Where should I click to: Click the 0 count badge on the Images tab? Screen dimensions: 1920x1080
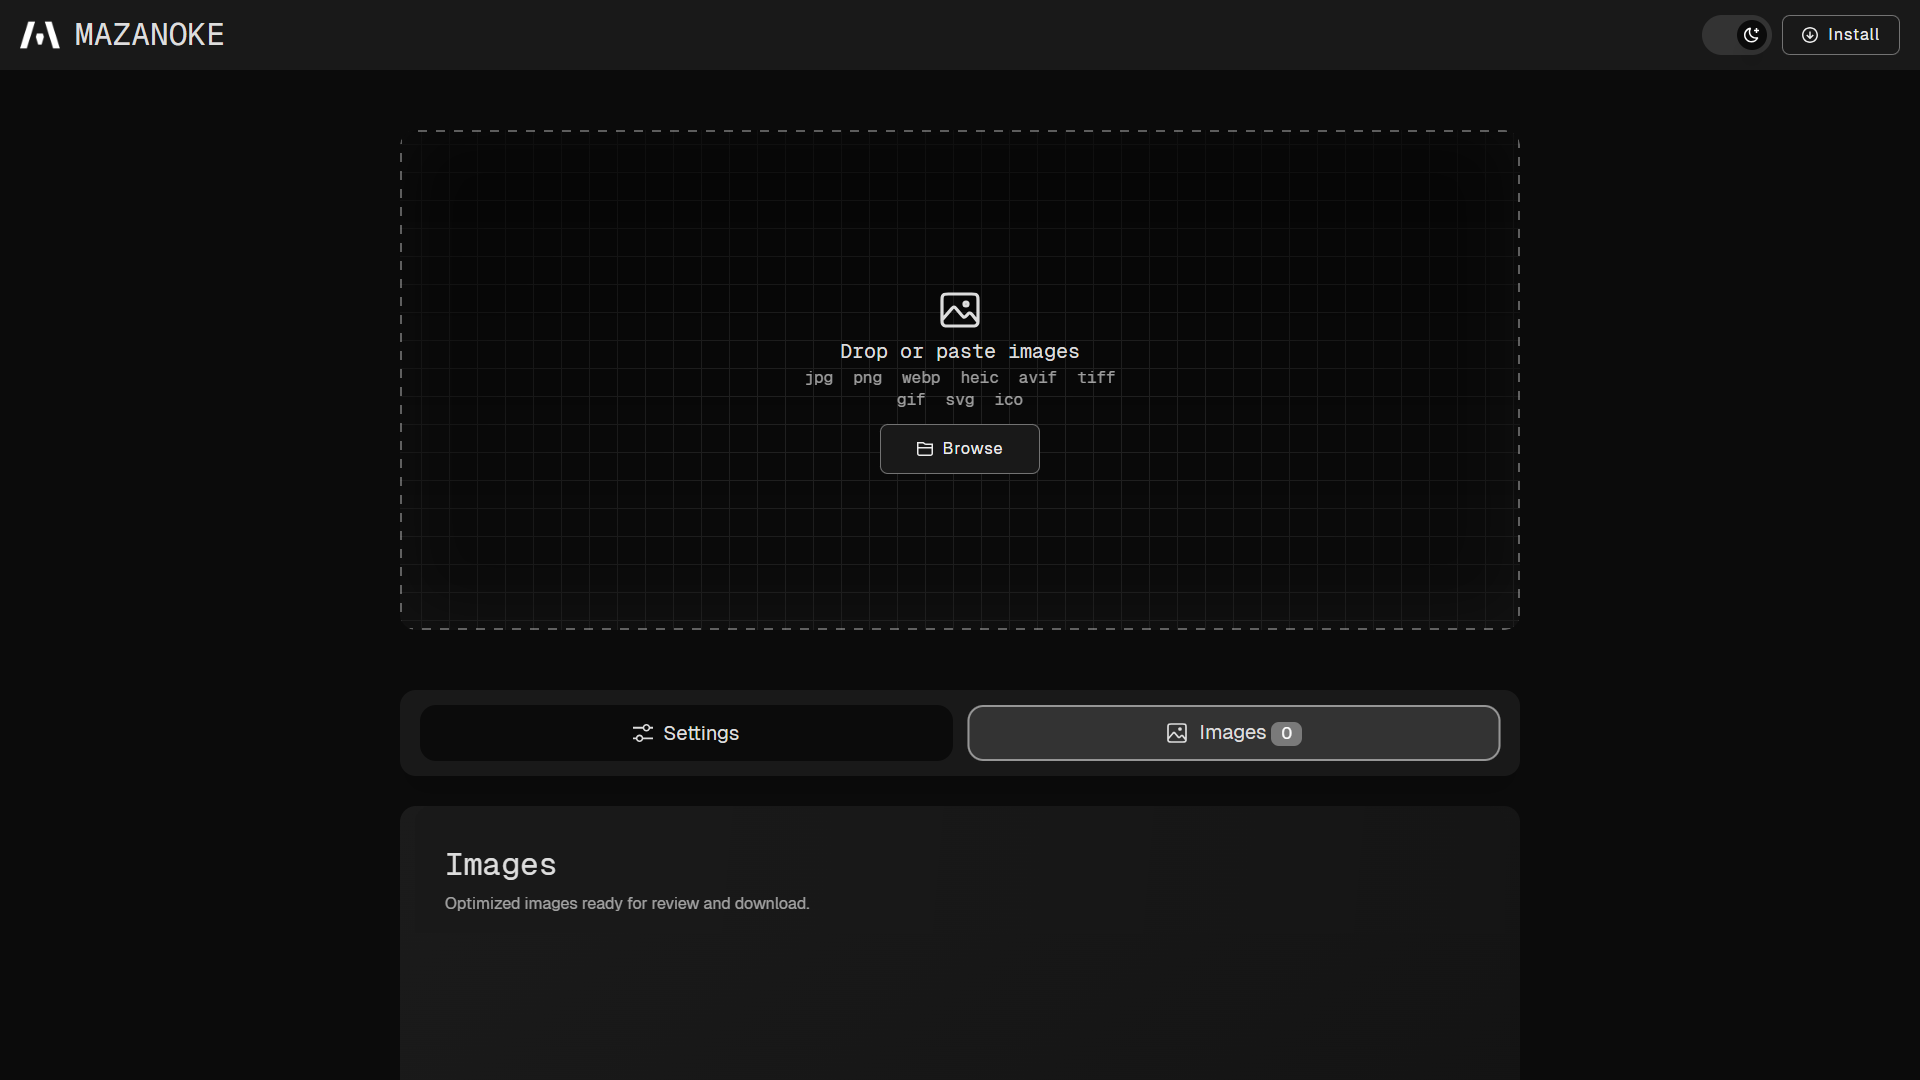point(1286,734)
